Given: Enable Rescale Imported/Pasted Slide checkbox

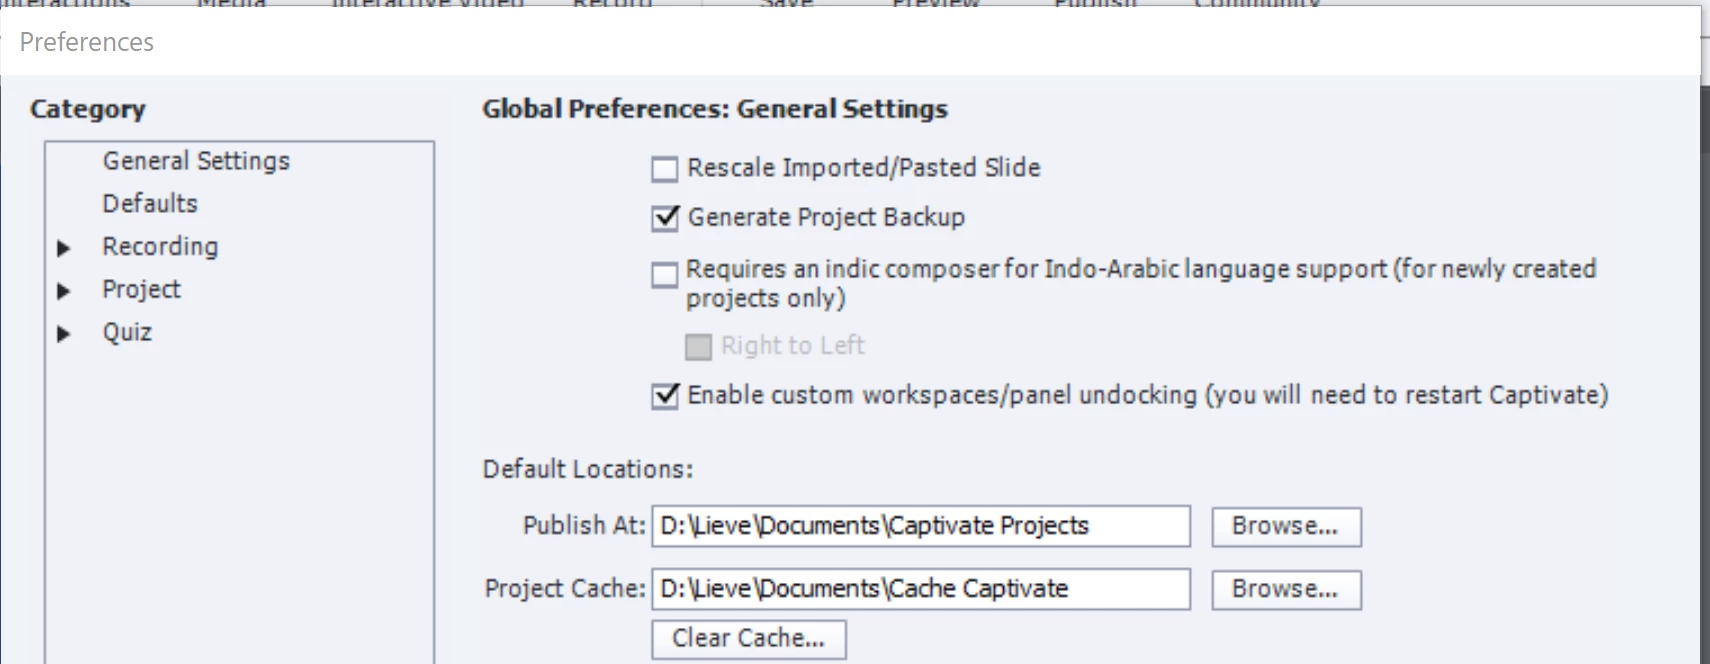Looking at the screenshot, I should pyautogui.click(x=665, y=169).
